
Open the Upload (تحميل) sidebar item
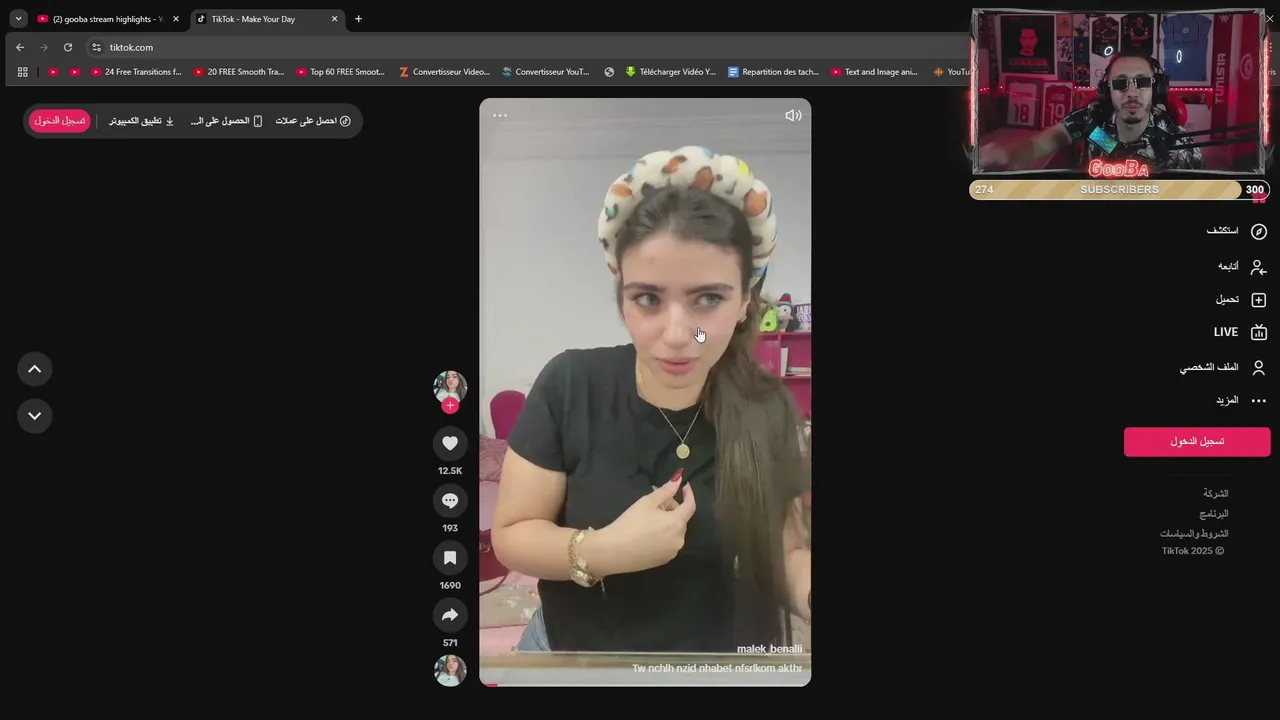pos(1241,299)
